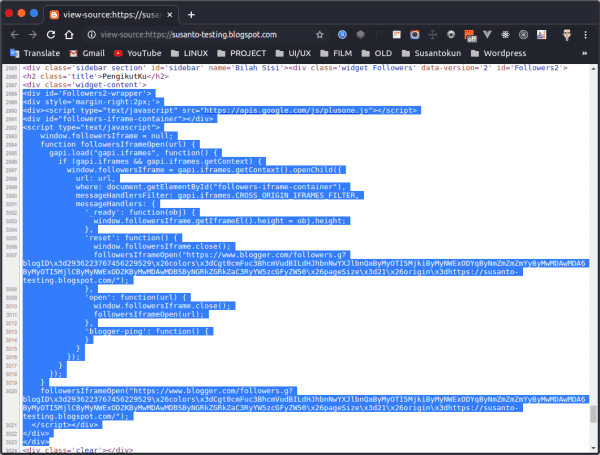The height and width of the screenshot is (455, 600).
Task: Open the home page
Action: click(x=69, y=35)
